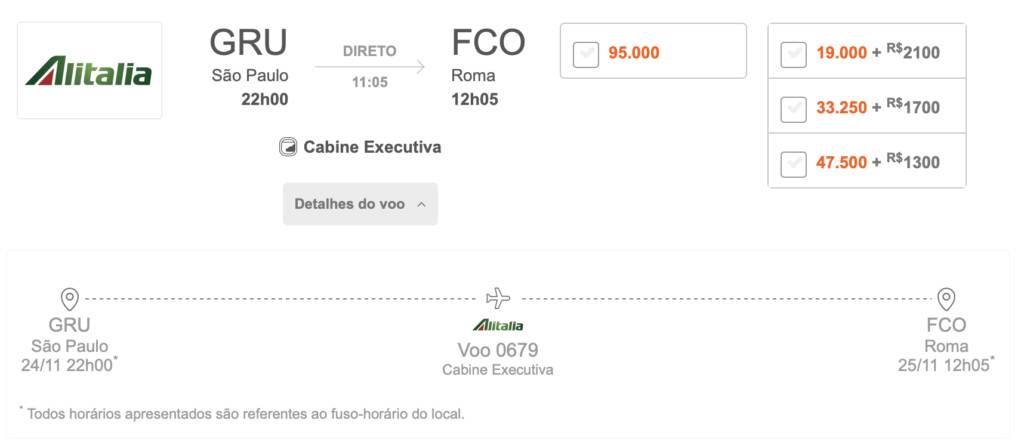Screen dimensions: 1024x445
Task: Click the 11:05 flight duration label
Action: 370,82
